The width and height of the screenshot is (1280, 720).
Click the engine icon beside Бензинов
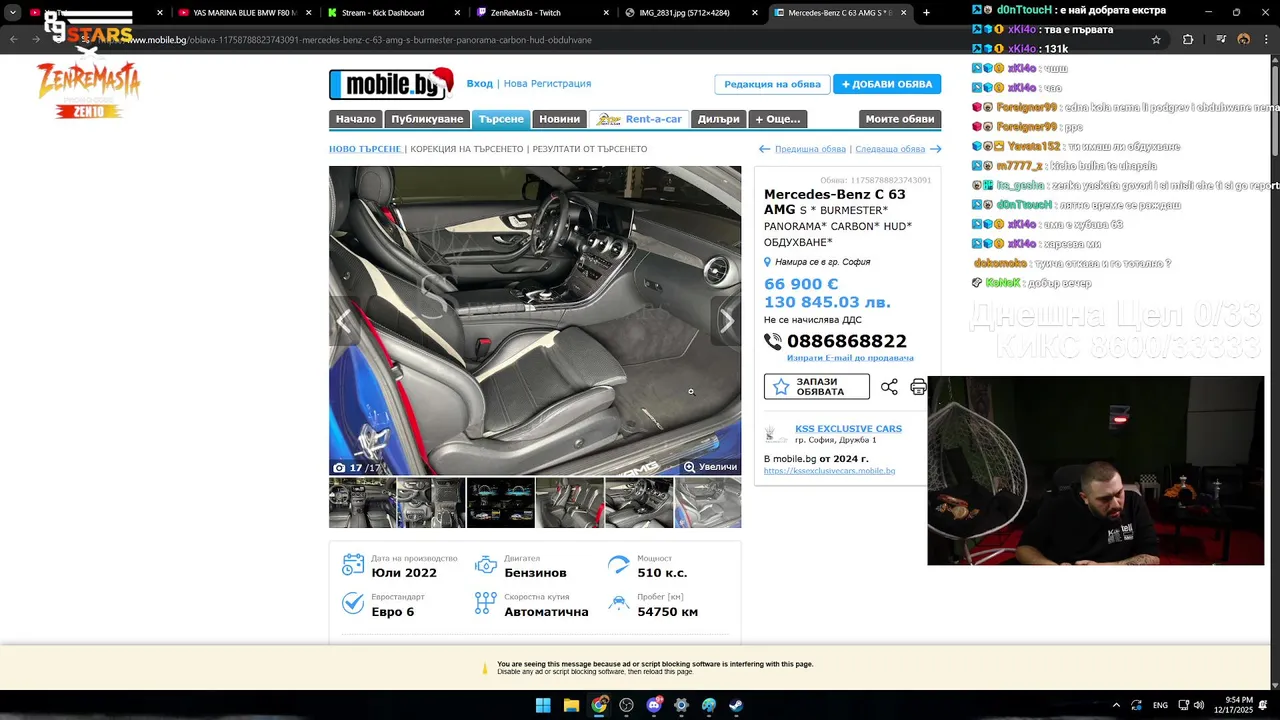coord(486,565)
